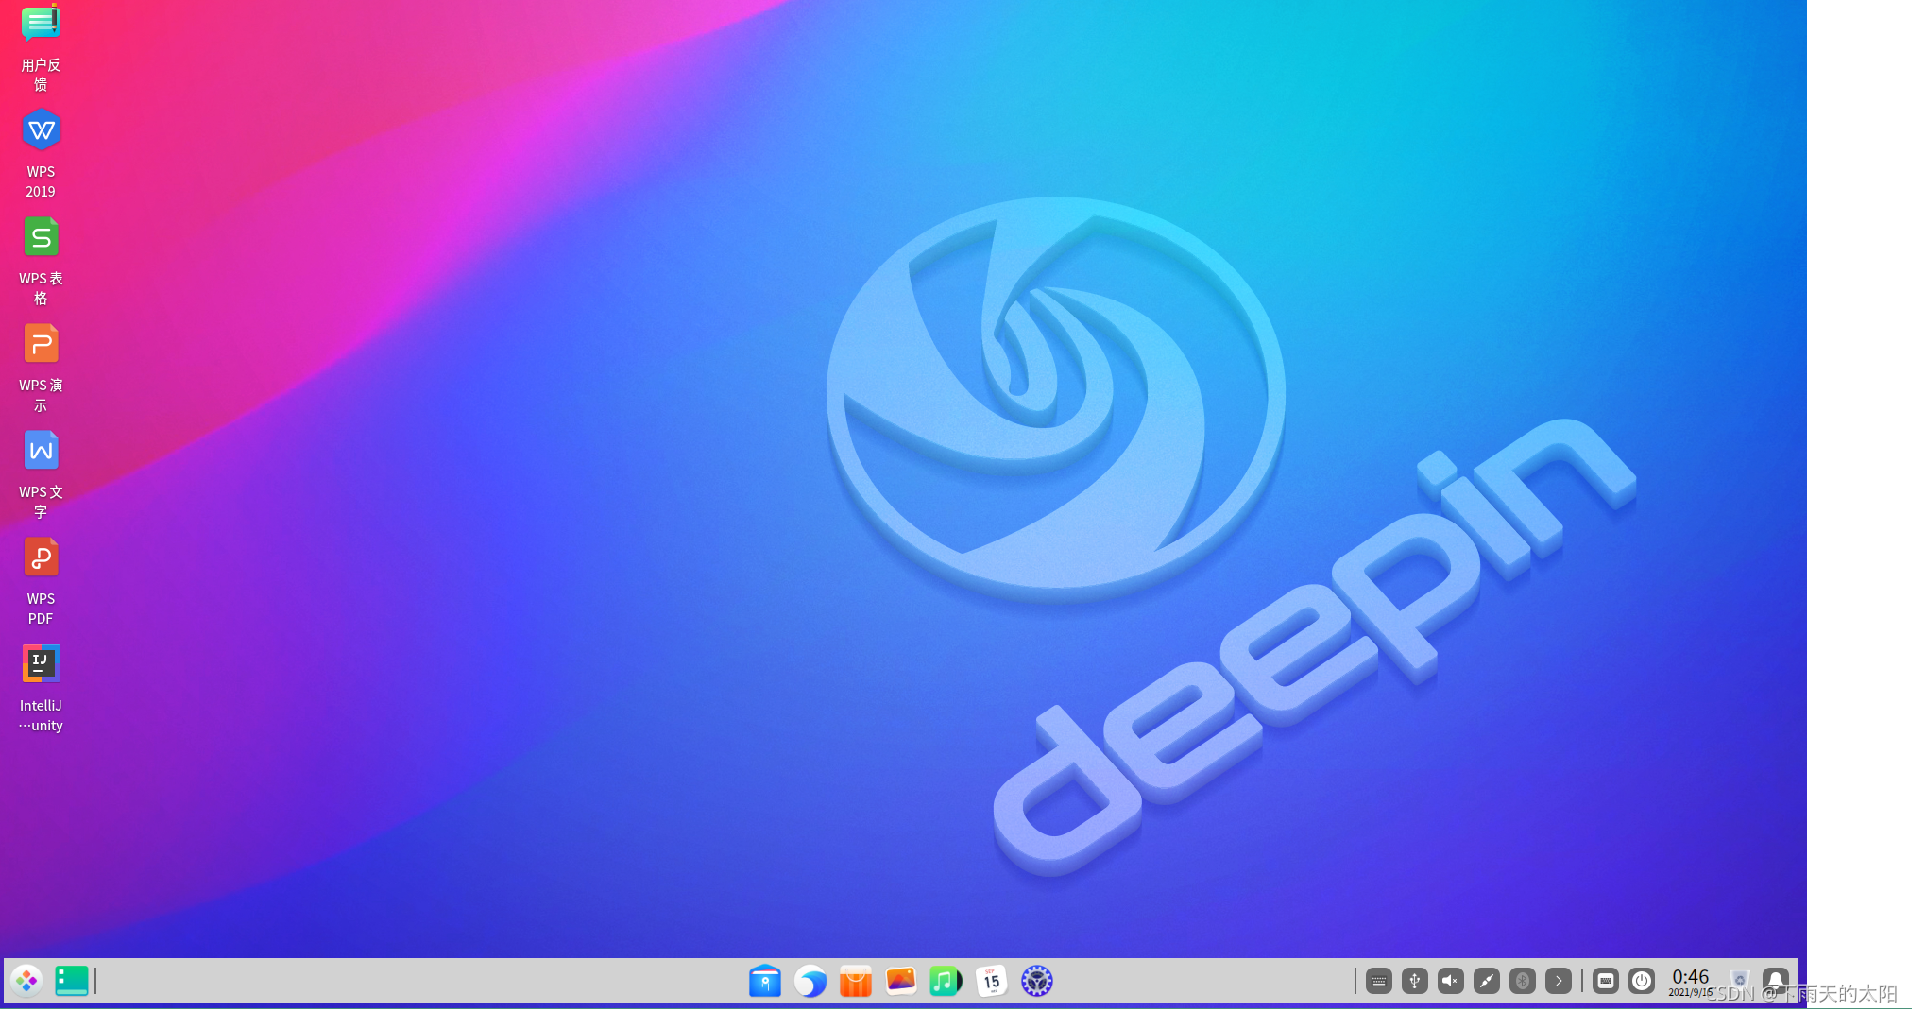Toggle the Bluetooth tray icon
This screenshot has height=1012, width=1912.
pyautogui.click(x=1523, y=981)
